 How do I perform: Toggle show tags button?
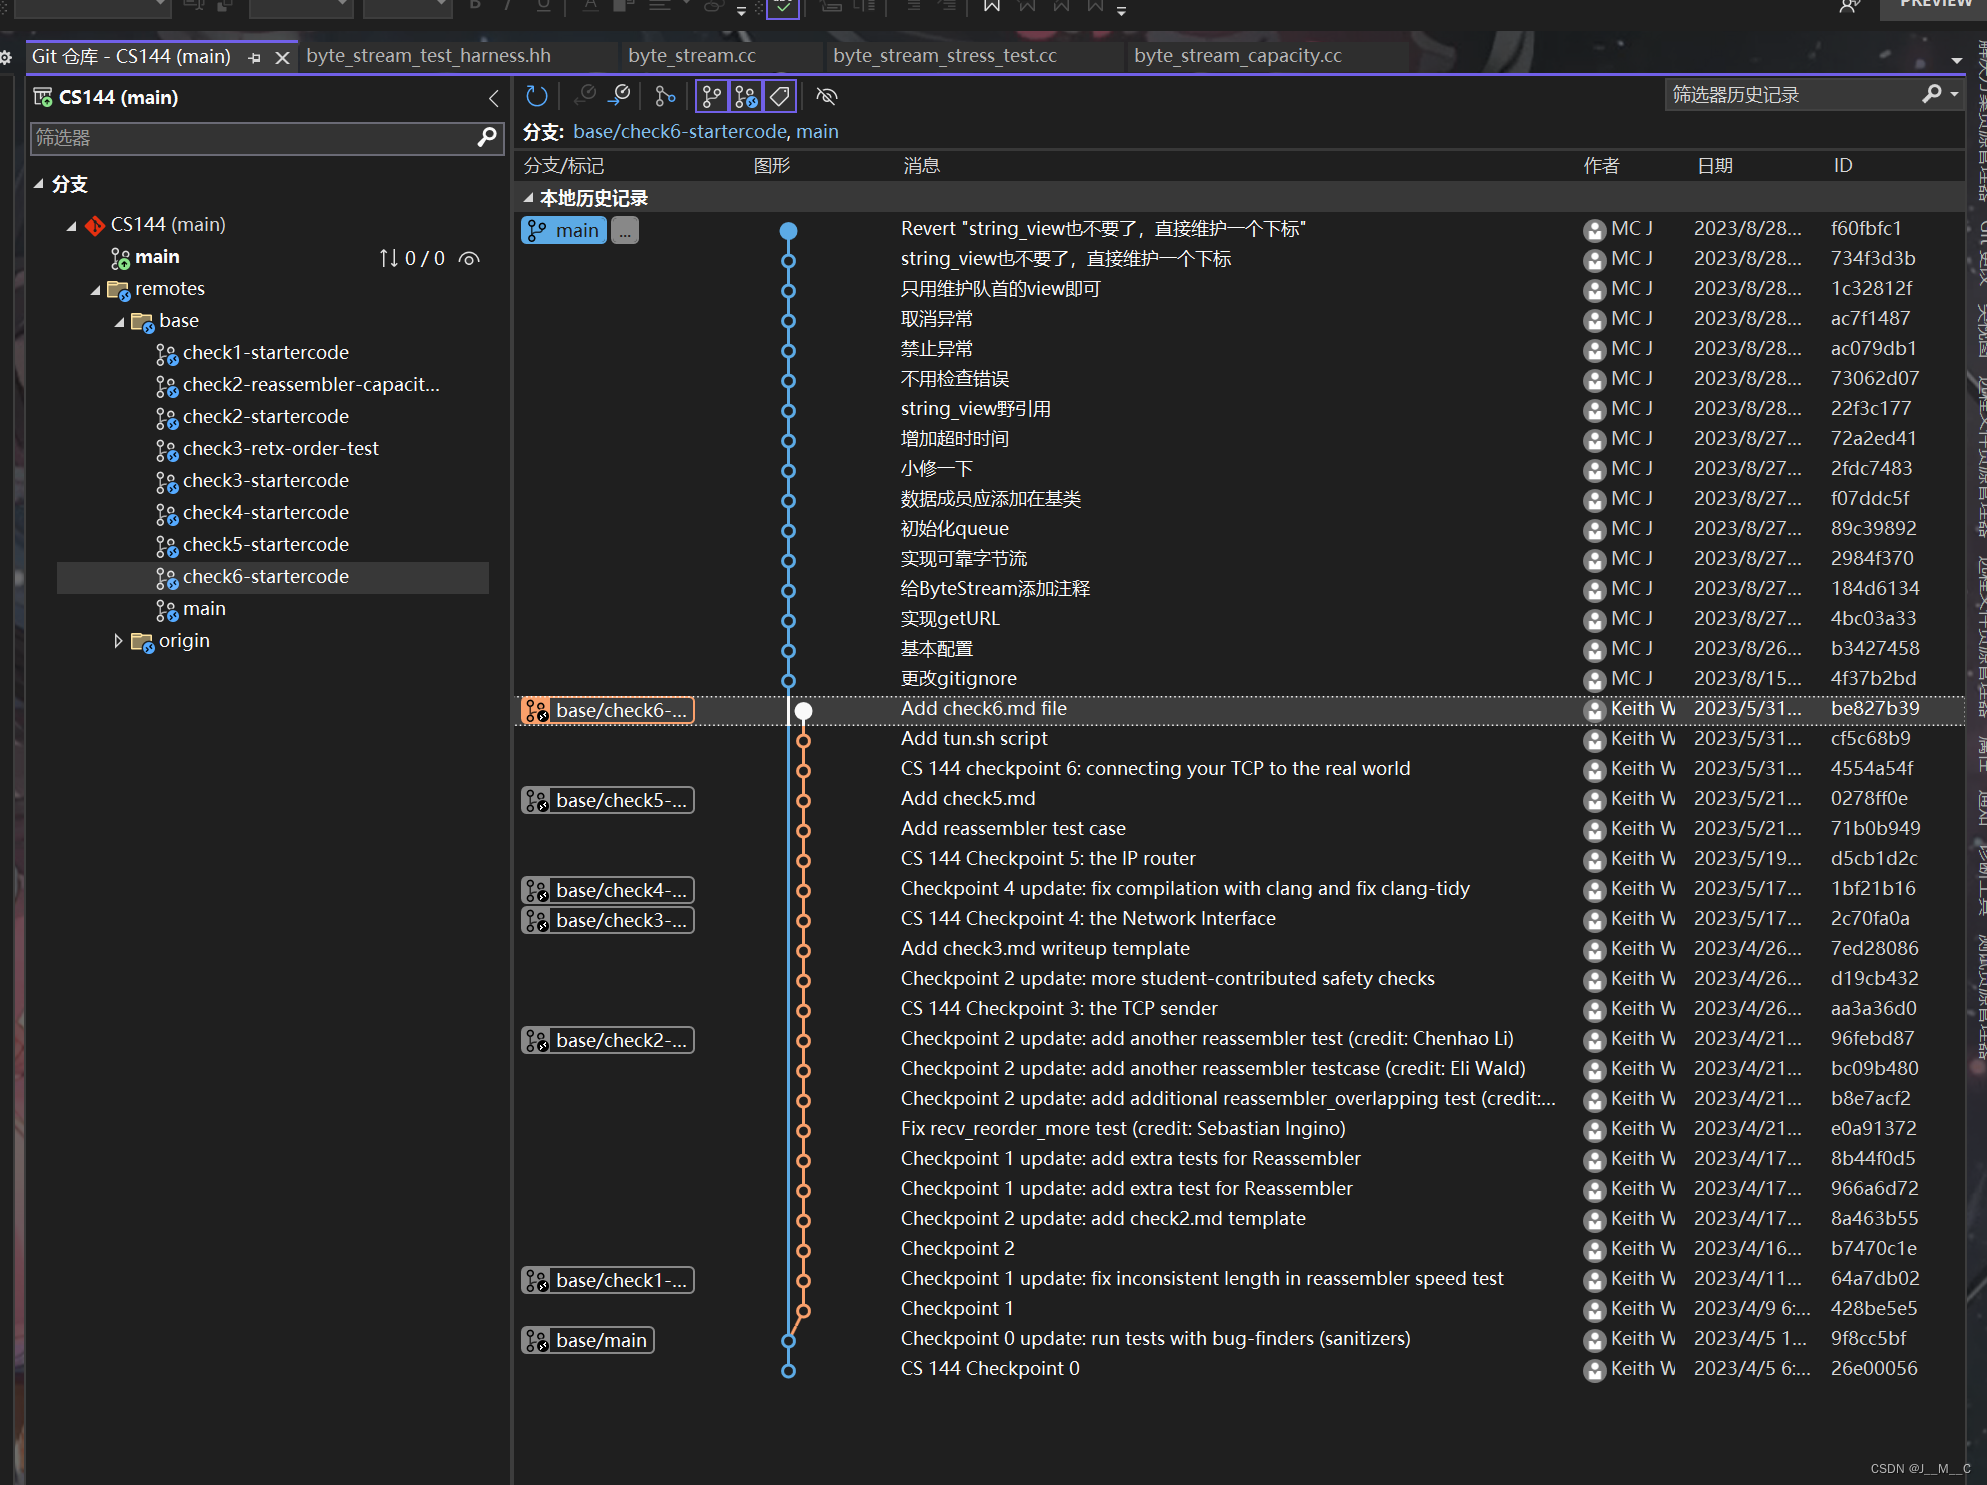780,96
